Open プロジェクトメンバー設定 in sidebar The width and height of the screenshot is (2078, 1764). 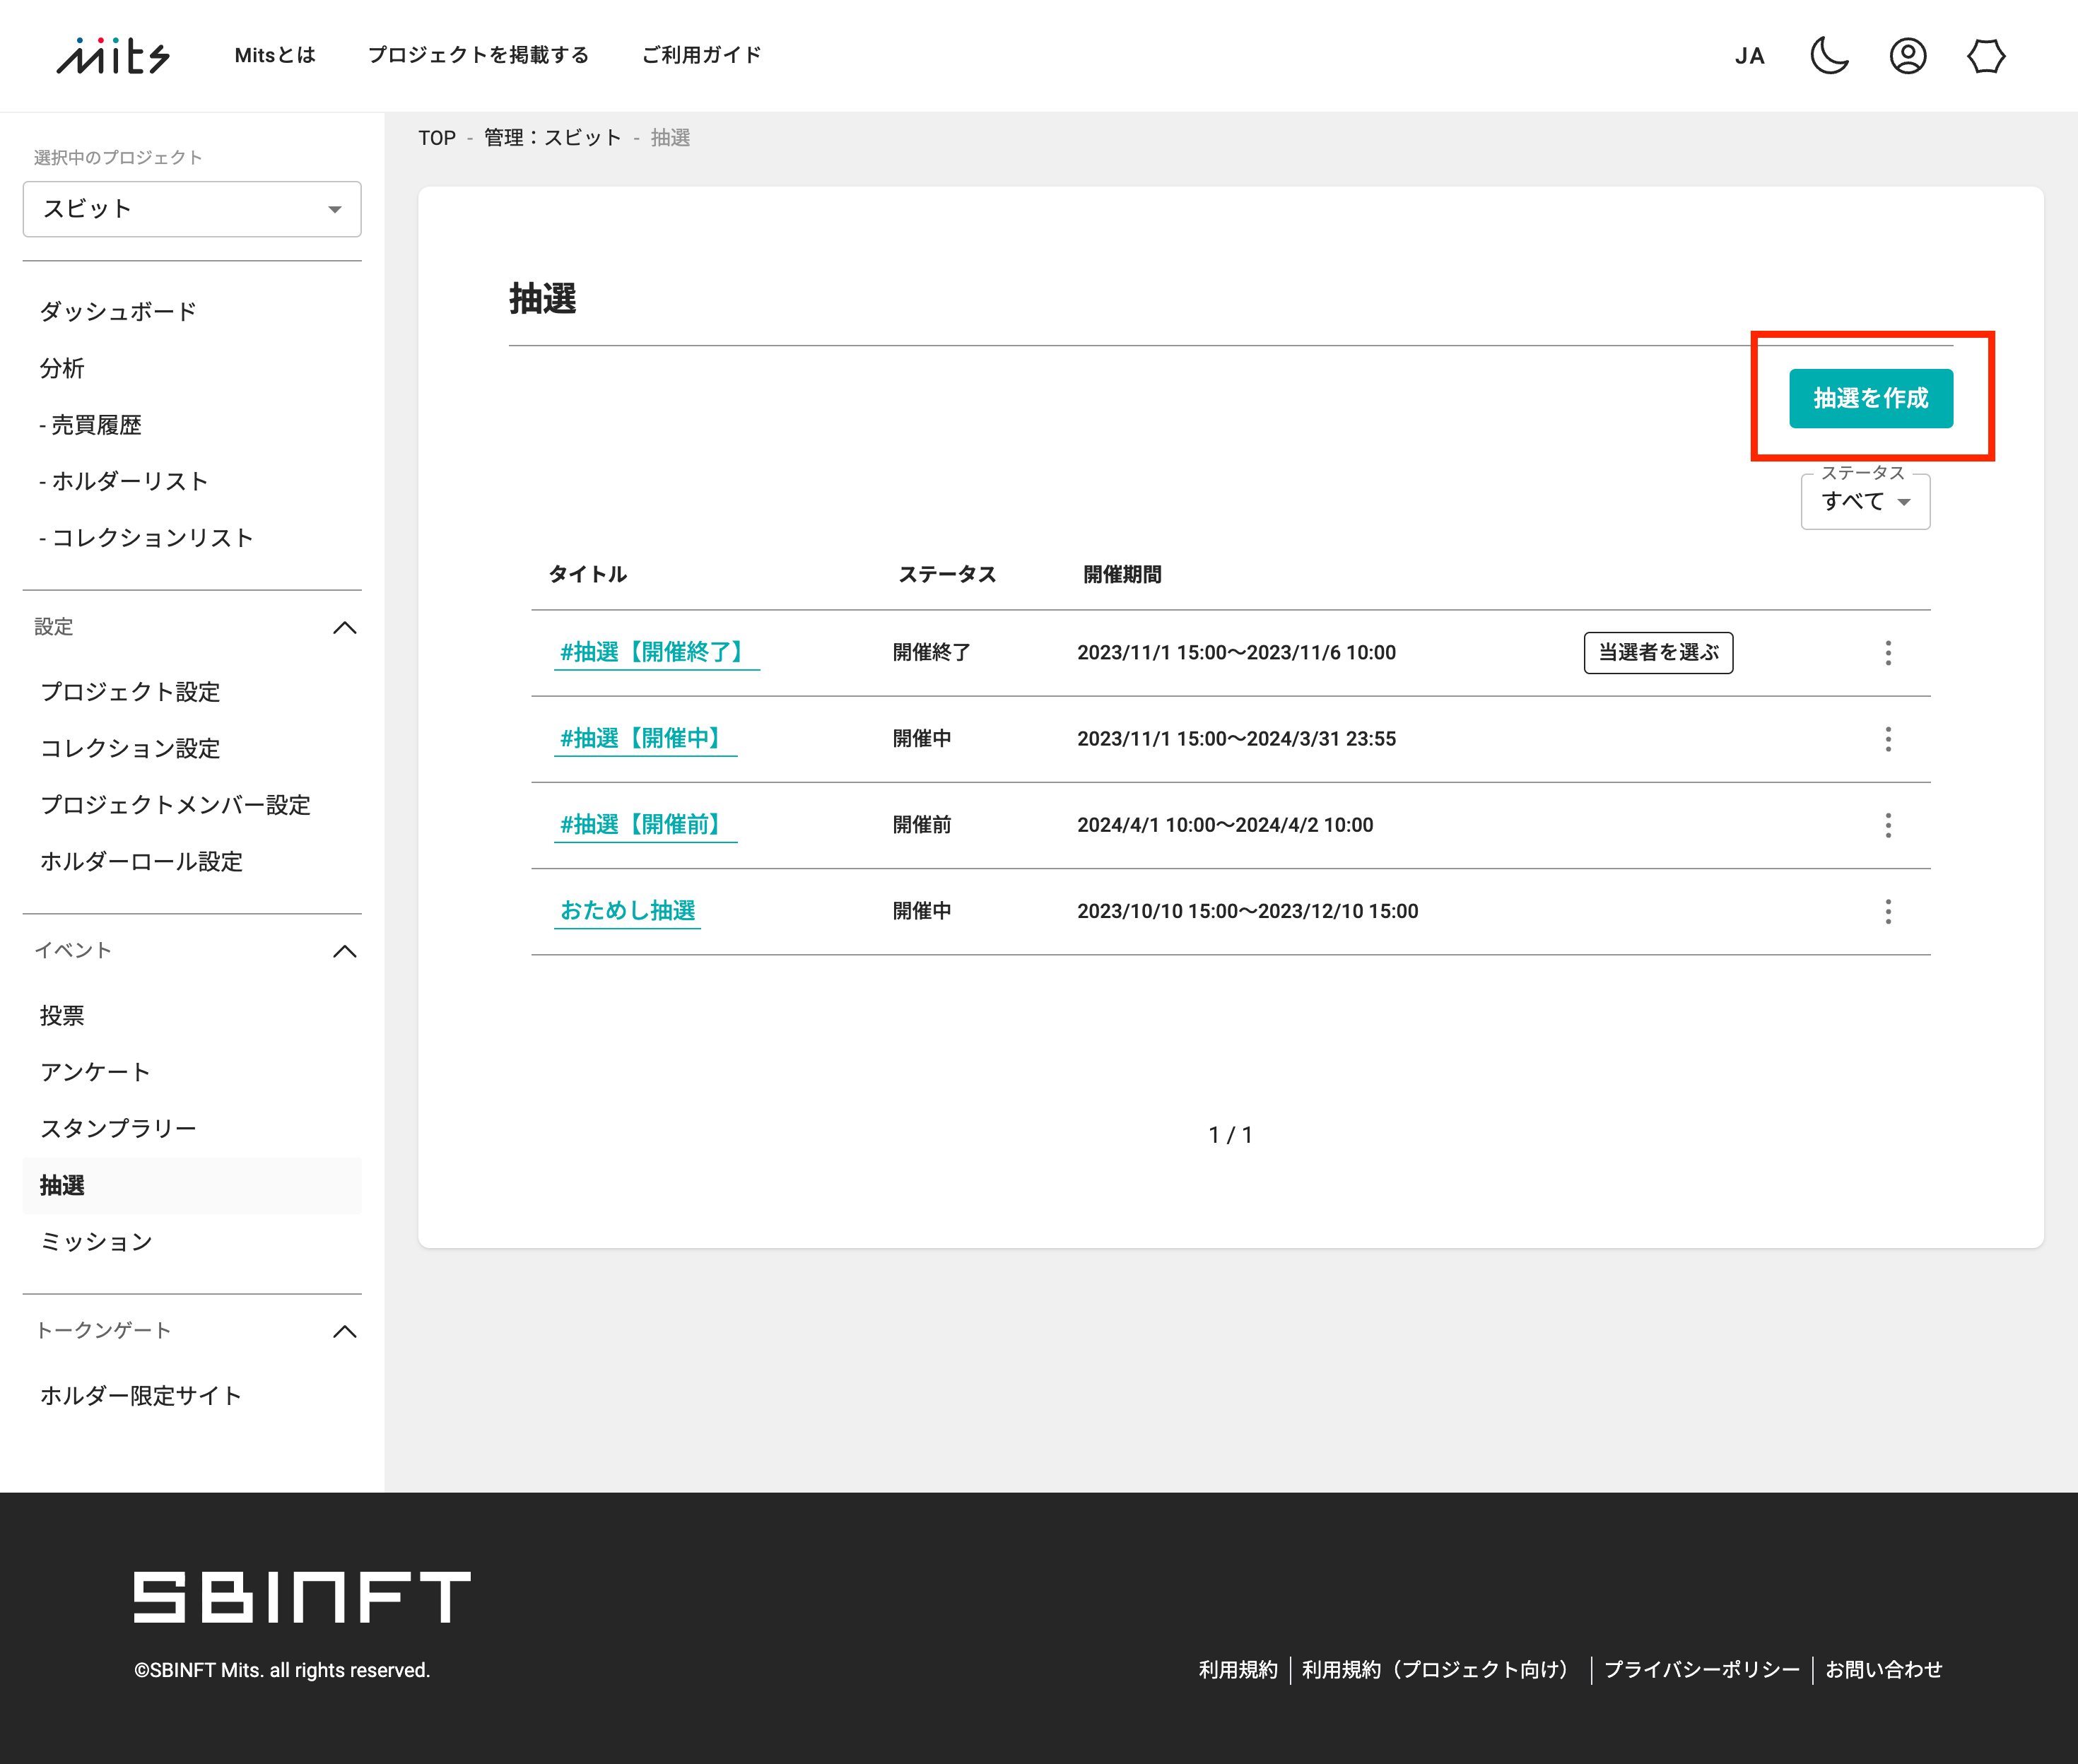pos(175,805)
